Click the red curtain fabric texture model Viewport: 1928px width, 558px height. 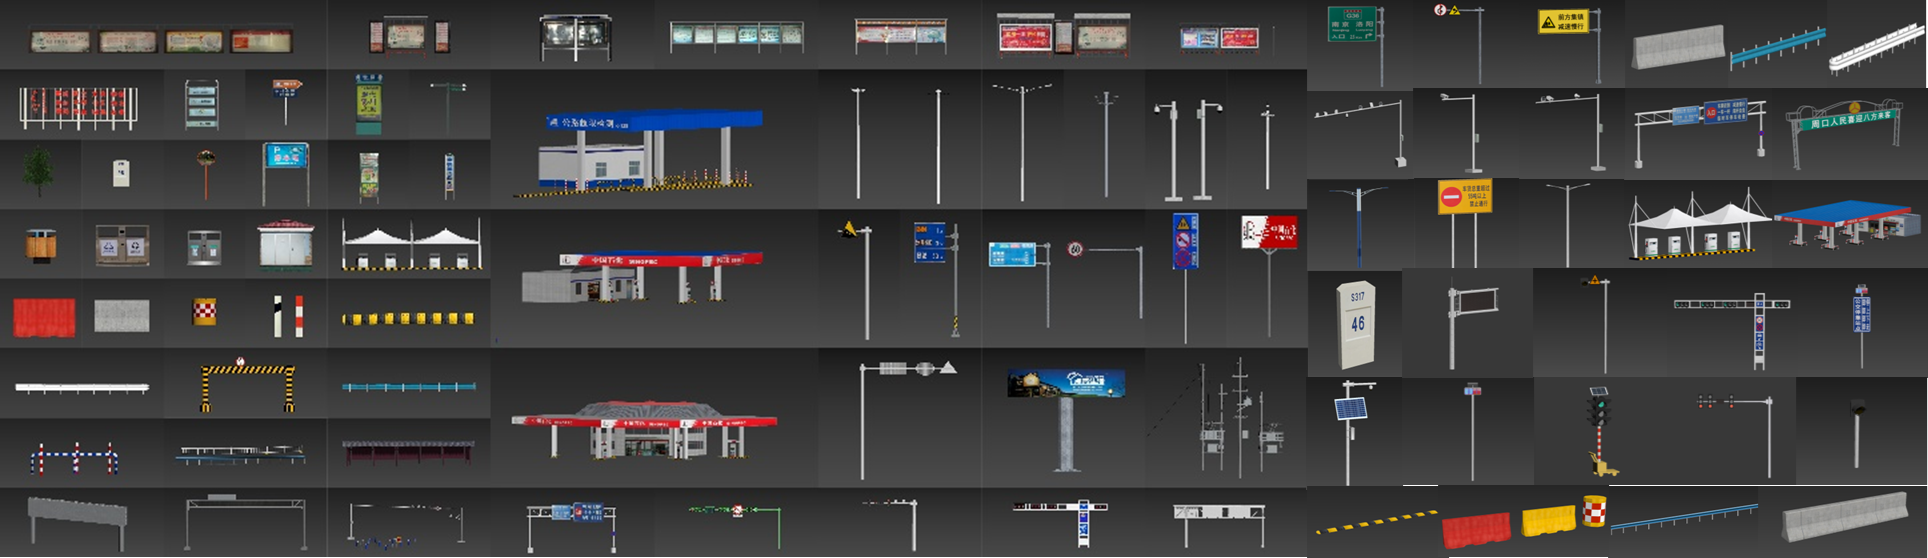(43, 317)
